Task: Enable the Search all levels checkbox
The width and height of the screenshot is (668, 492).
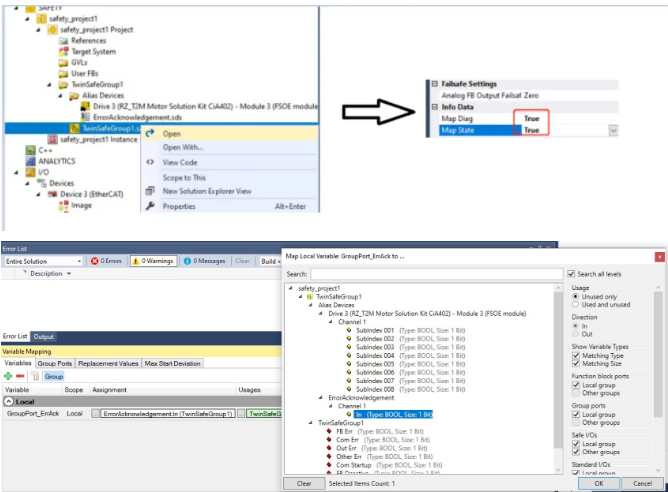Action: [571, 273]
